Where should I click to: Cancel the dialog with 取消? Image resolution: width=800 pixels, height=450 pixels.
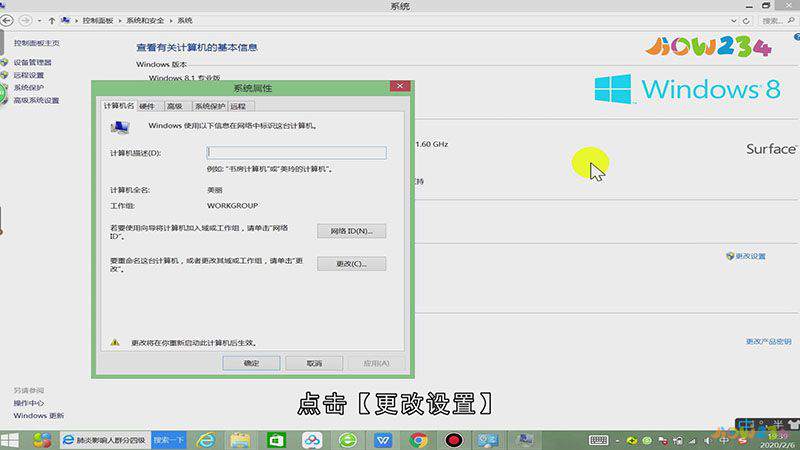coord(314,363)
